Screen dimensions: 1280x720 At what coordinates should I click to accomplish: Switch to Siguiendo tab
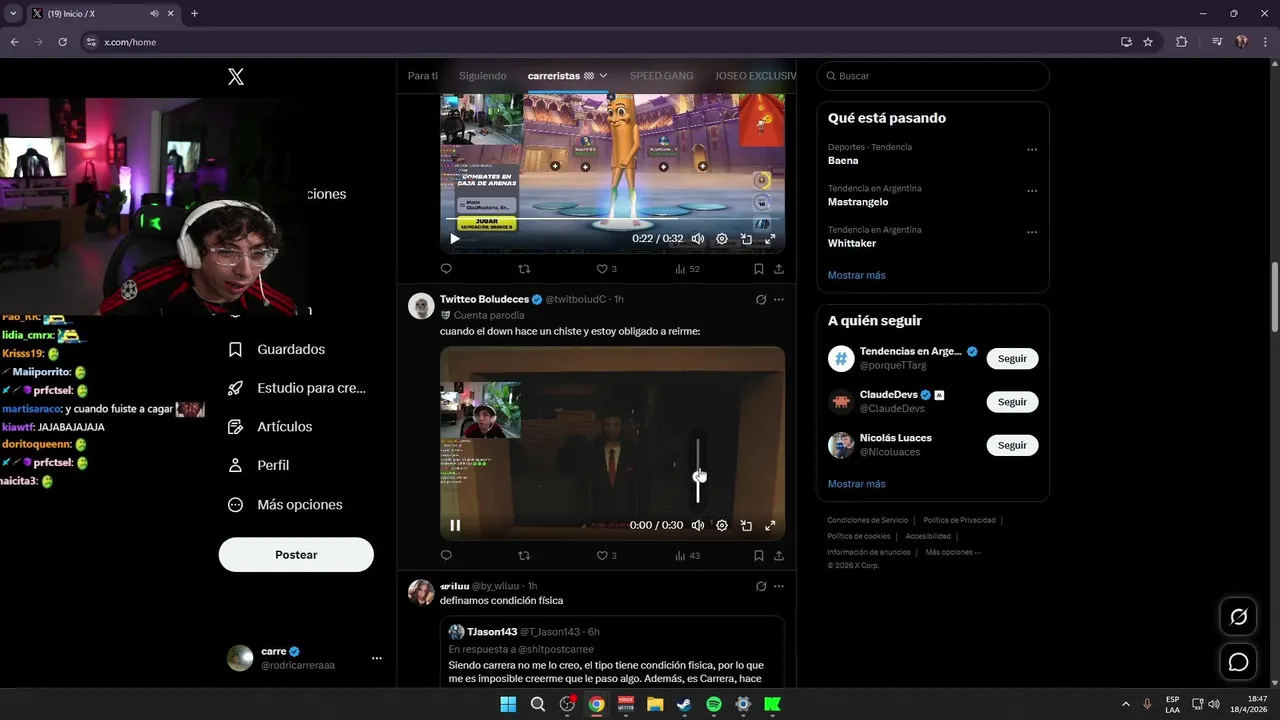click(x=483, y=76)
